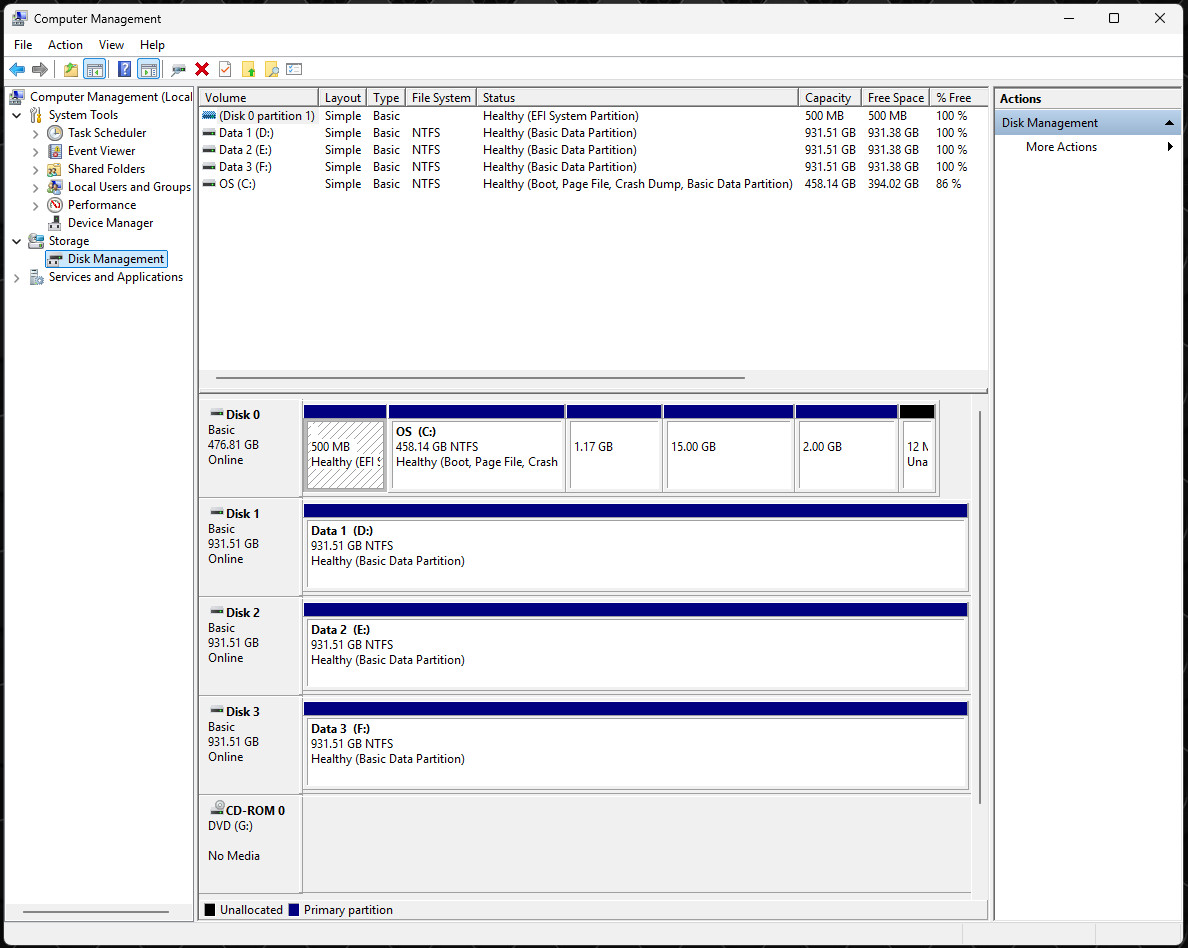Collapse Disk Management actions section arrow
Screen dimensions: 1188x948
(x=1169, y=123)
